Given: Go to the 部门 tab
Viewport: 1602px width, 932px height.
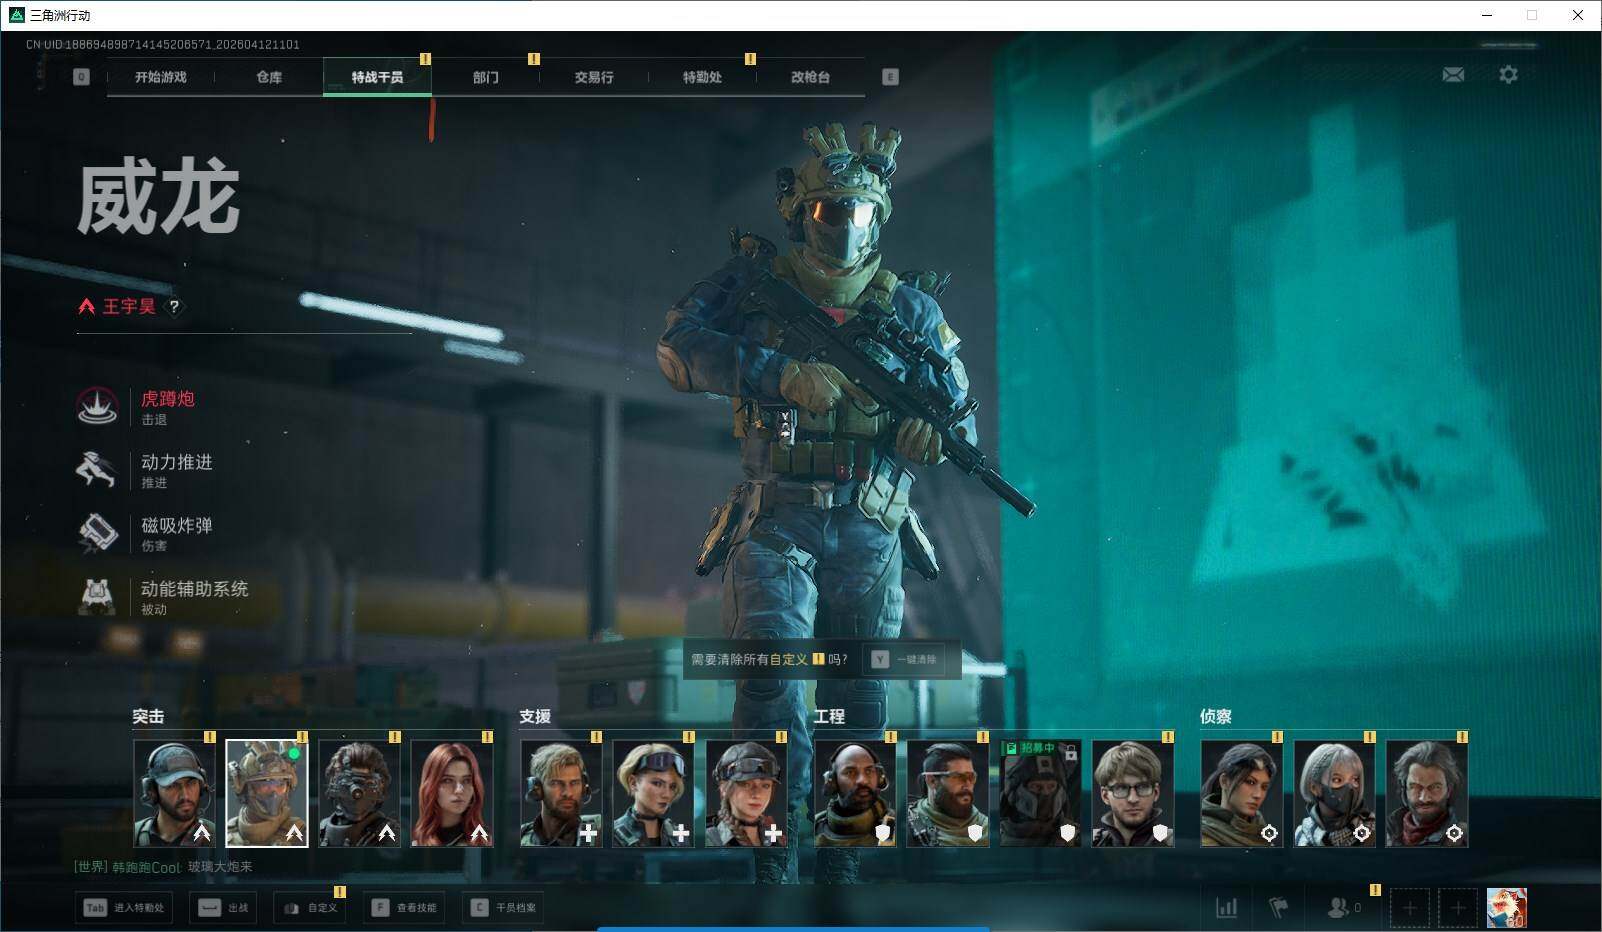Looking at the screenshot, I should [486, 77].
